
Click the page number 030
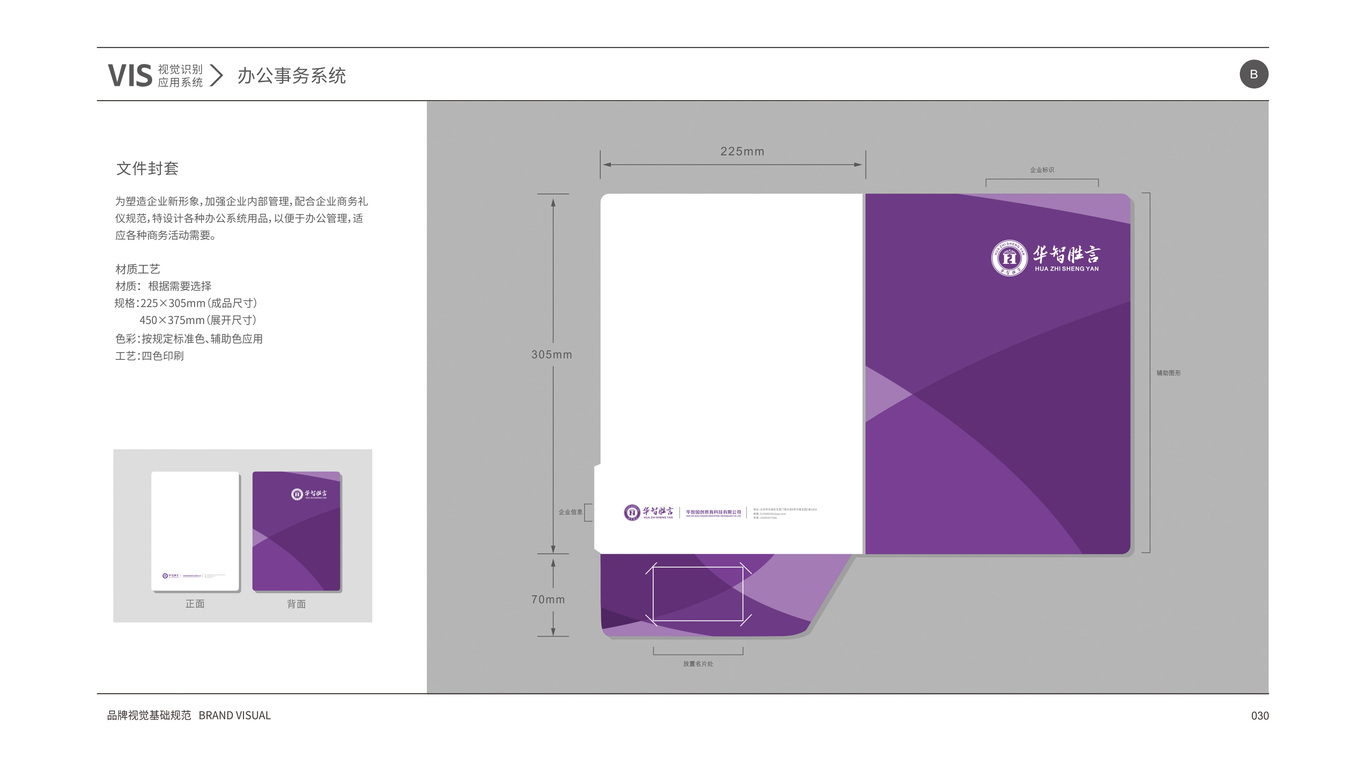[x=1259, y=715]
